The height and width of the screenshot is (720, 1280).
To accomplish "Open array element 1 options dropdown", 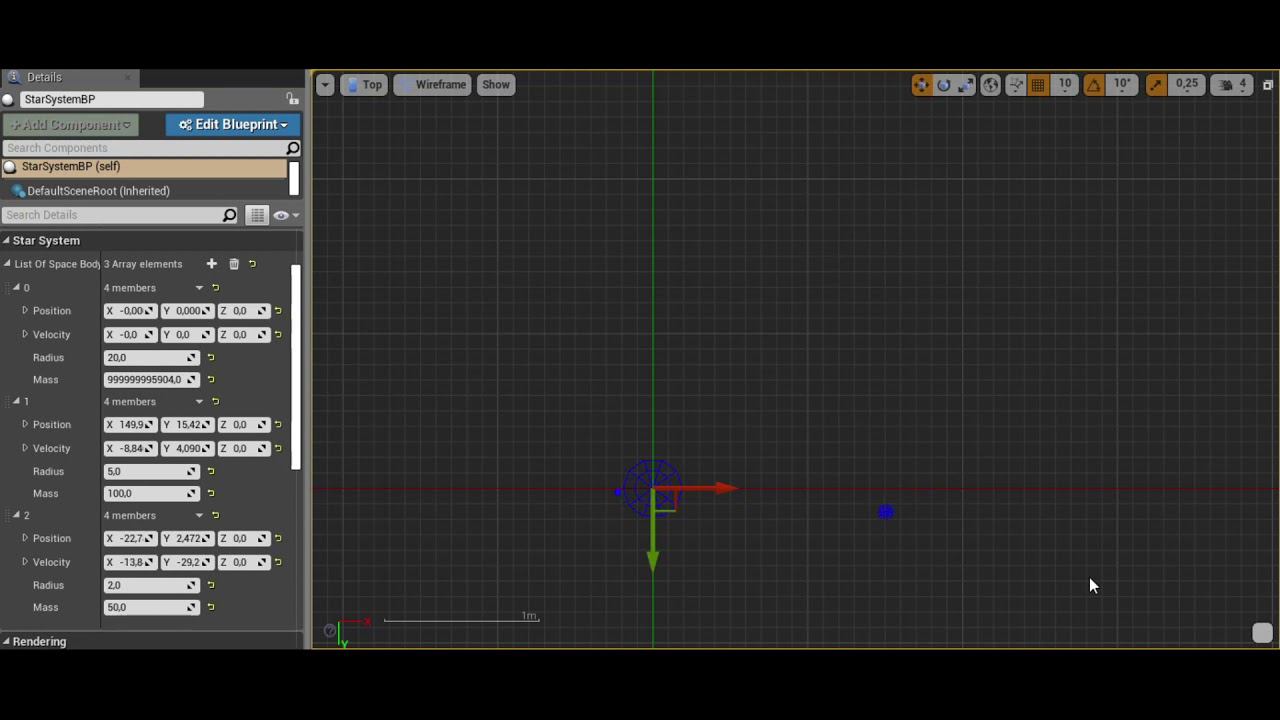I will pyautogui.click(x=199, y=402).
